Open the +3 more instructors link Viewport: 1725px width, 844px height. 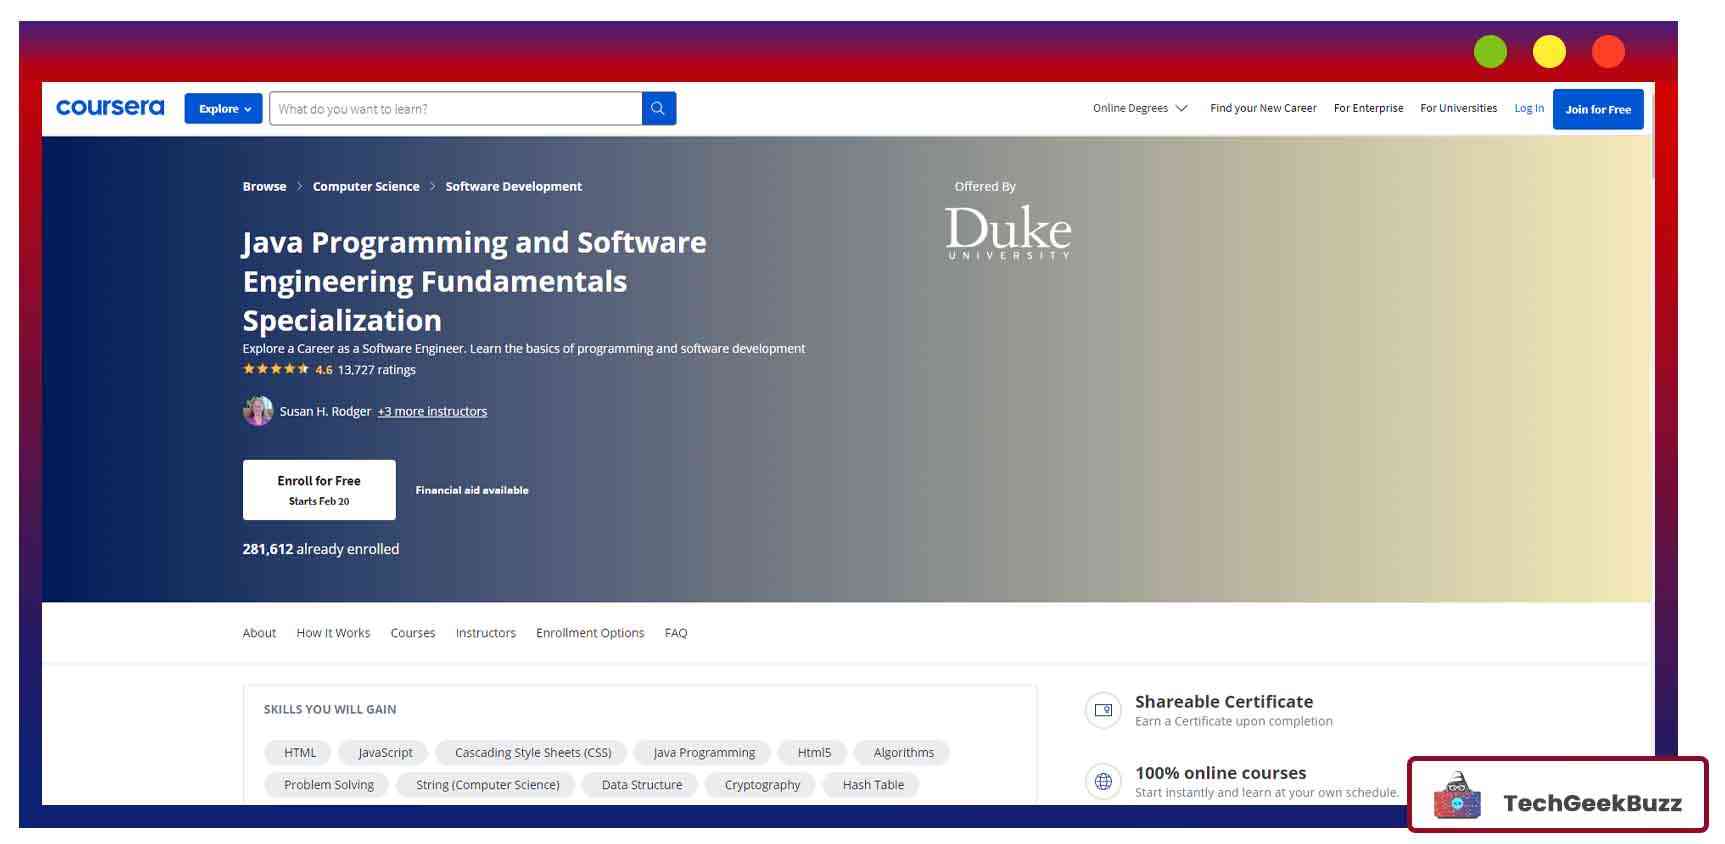[x=432, y=411]
